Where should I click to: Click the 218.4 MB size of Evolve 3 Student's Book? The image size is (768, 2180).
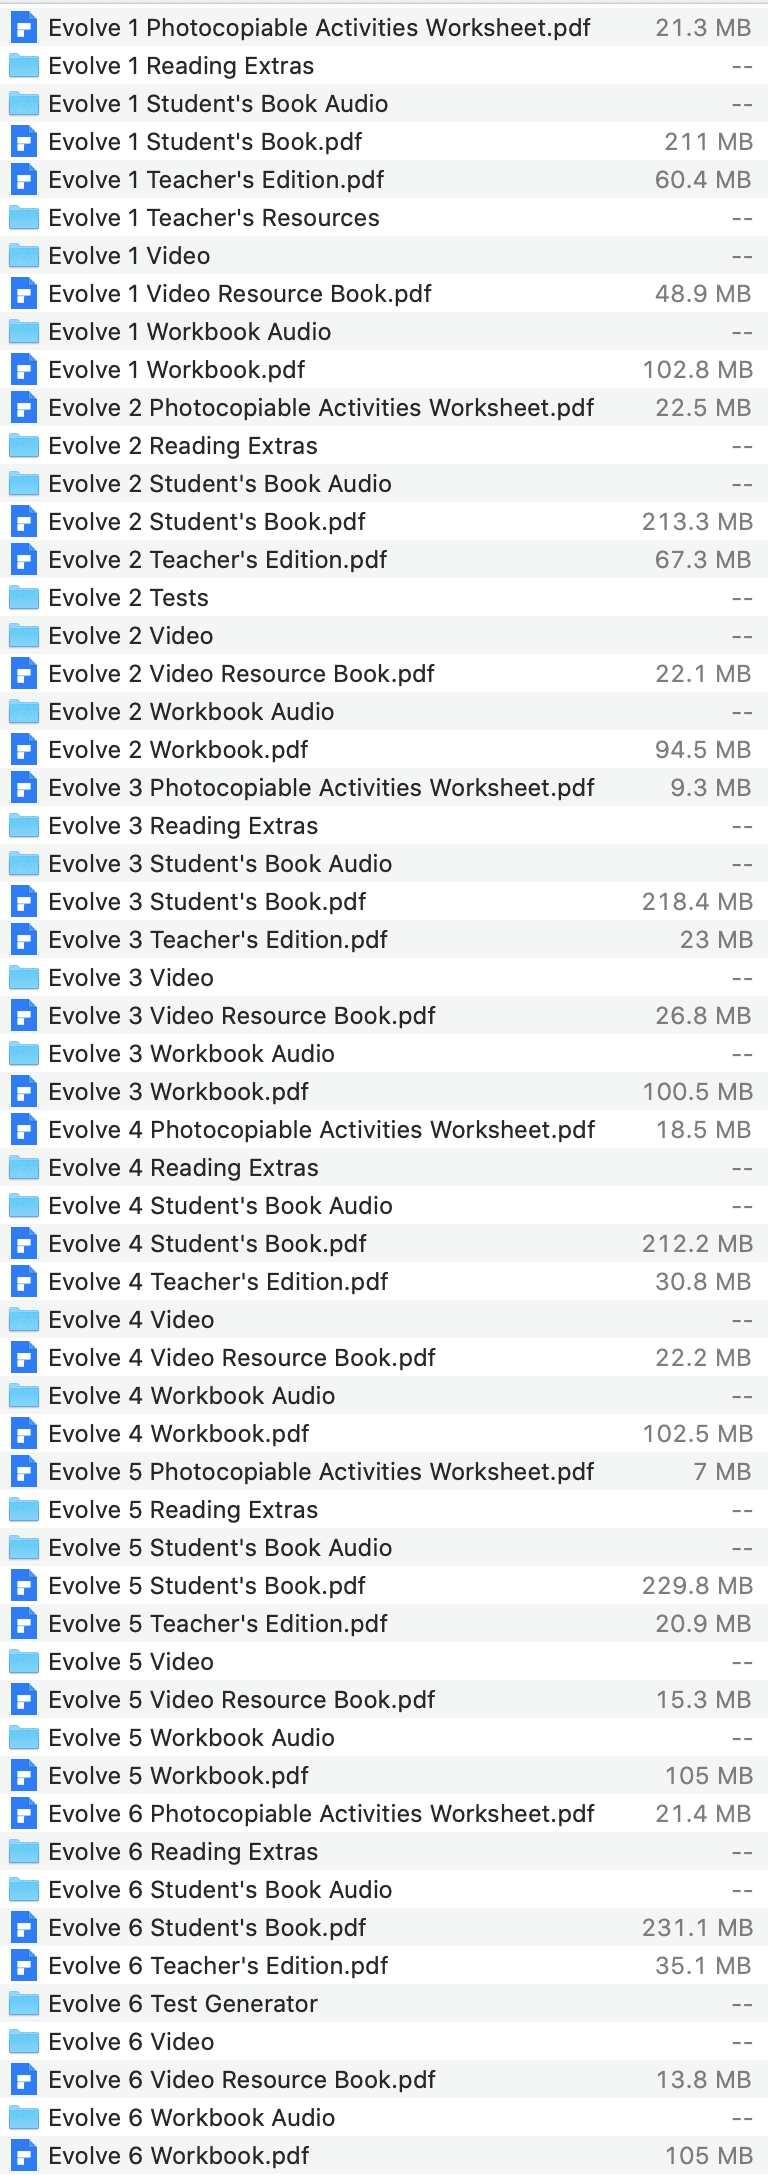click(x=697, y=902)
